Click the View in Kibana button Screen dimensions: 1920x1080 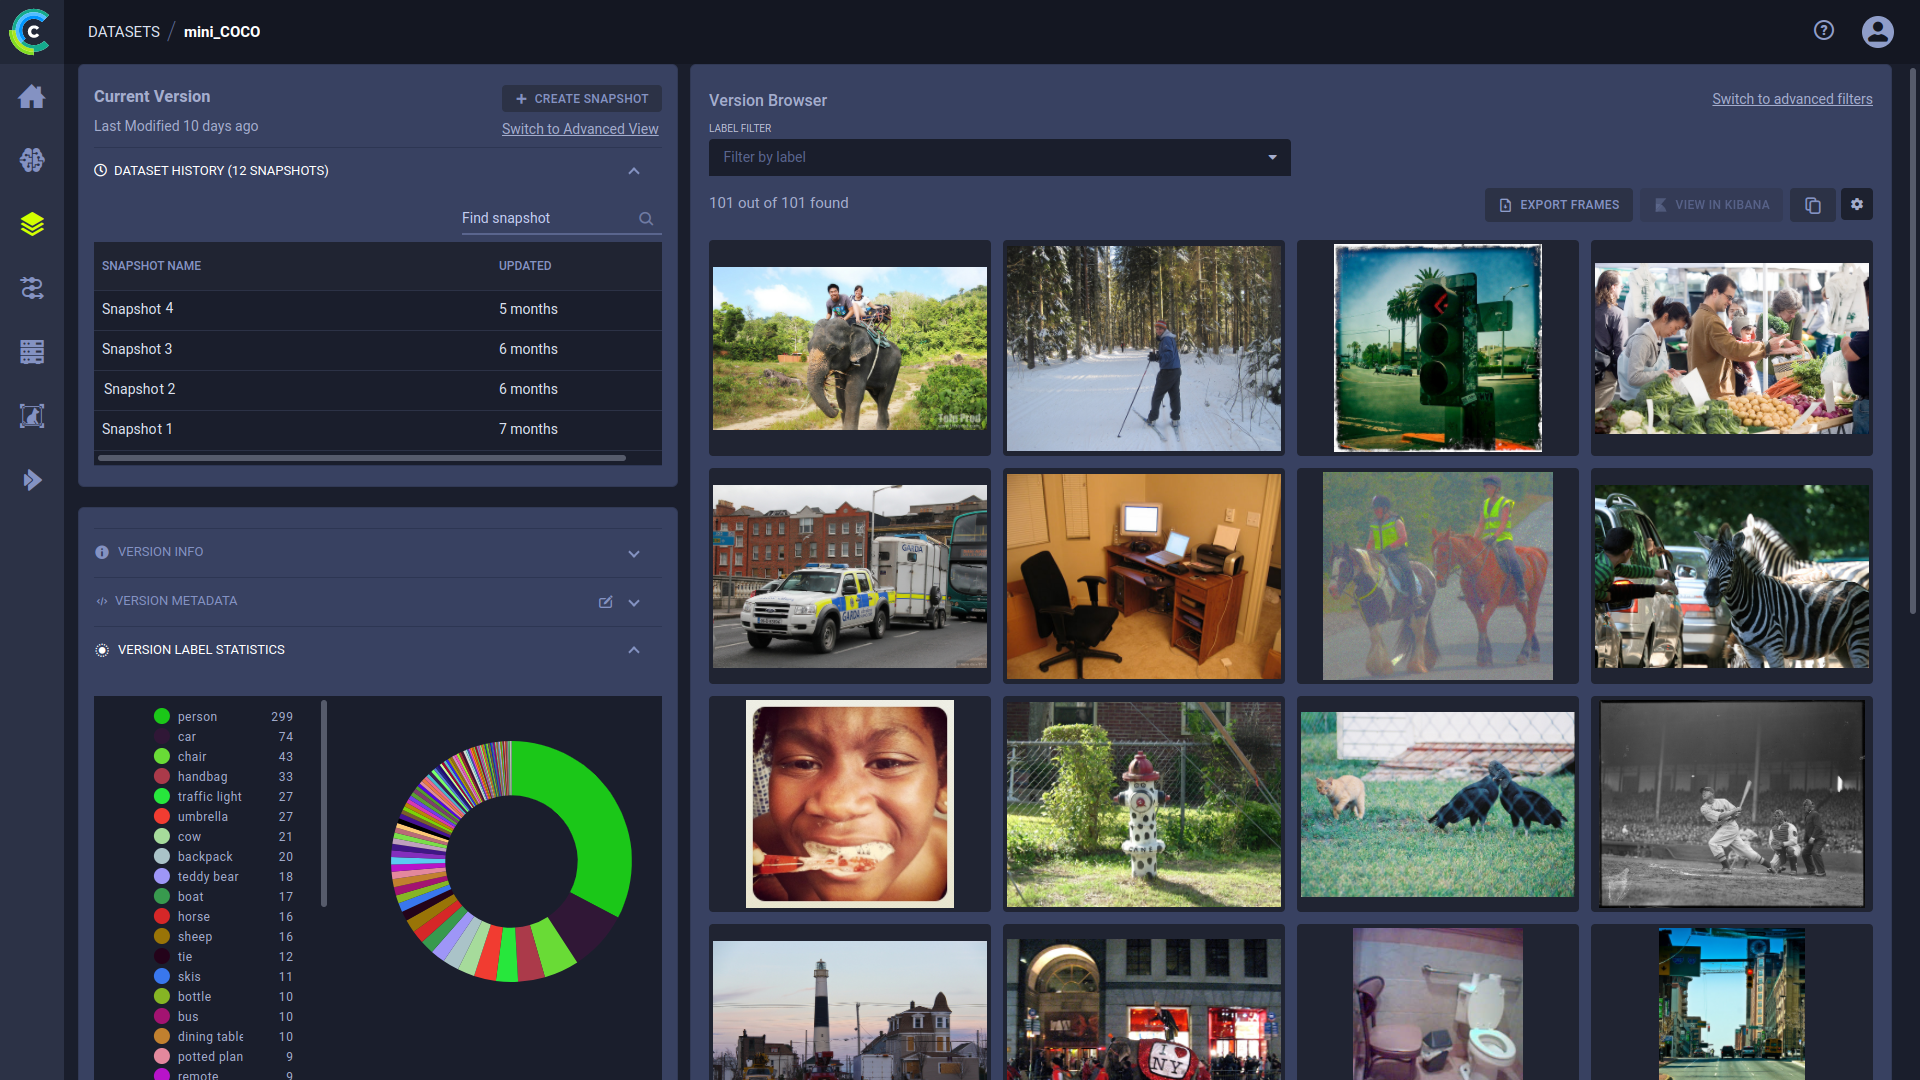[1711, 205]
